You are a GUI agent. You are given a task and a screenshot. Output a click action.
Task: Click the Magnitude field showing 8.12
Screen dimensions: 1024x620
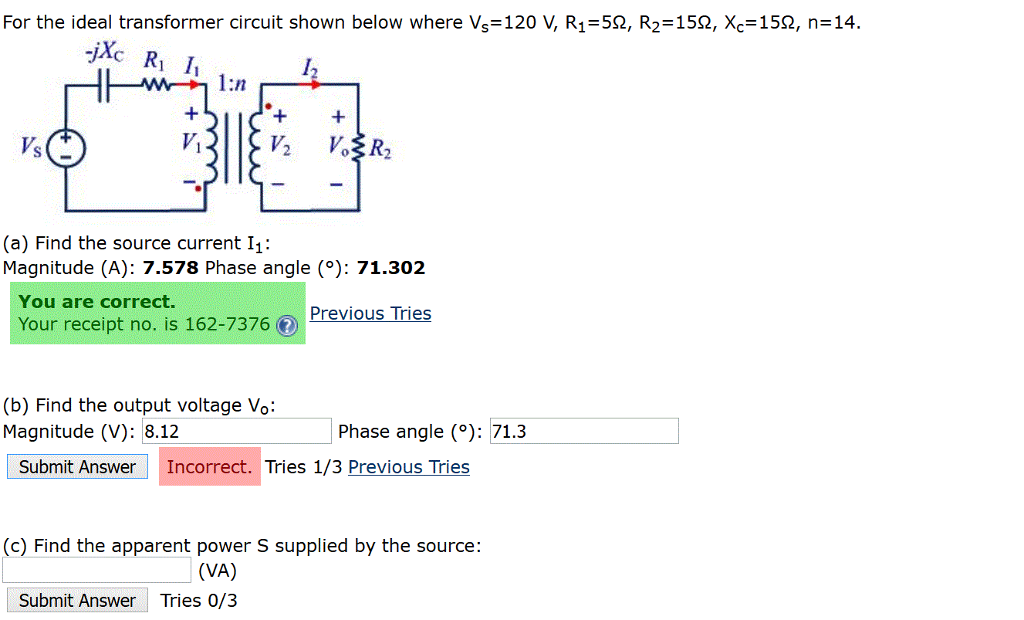(235, 430)
